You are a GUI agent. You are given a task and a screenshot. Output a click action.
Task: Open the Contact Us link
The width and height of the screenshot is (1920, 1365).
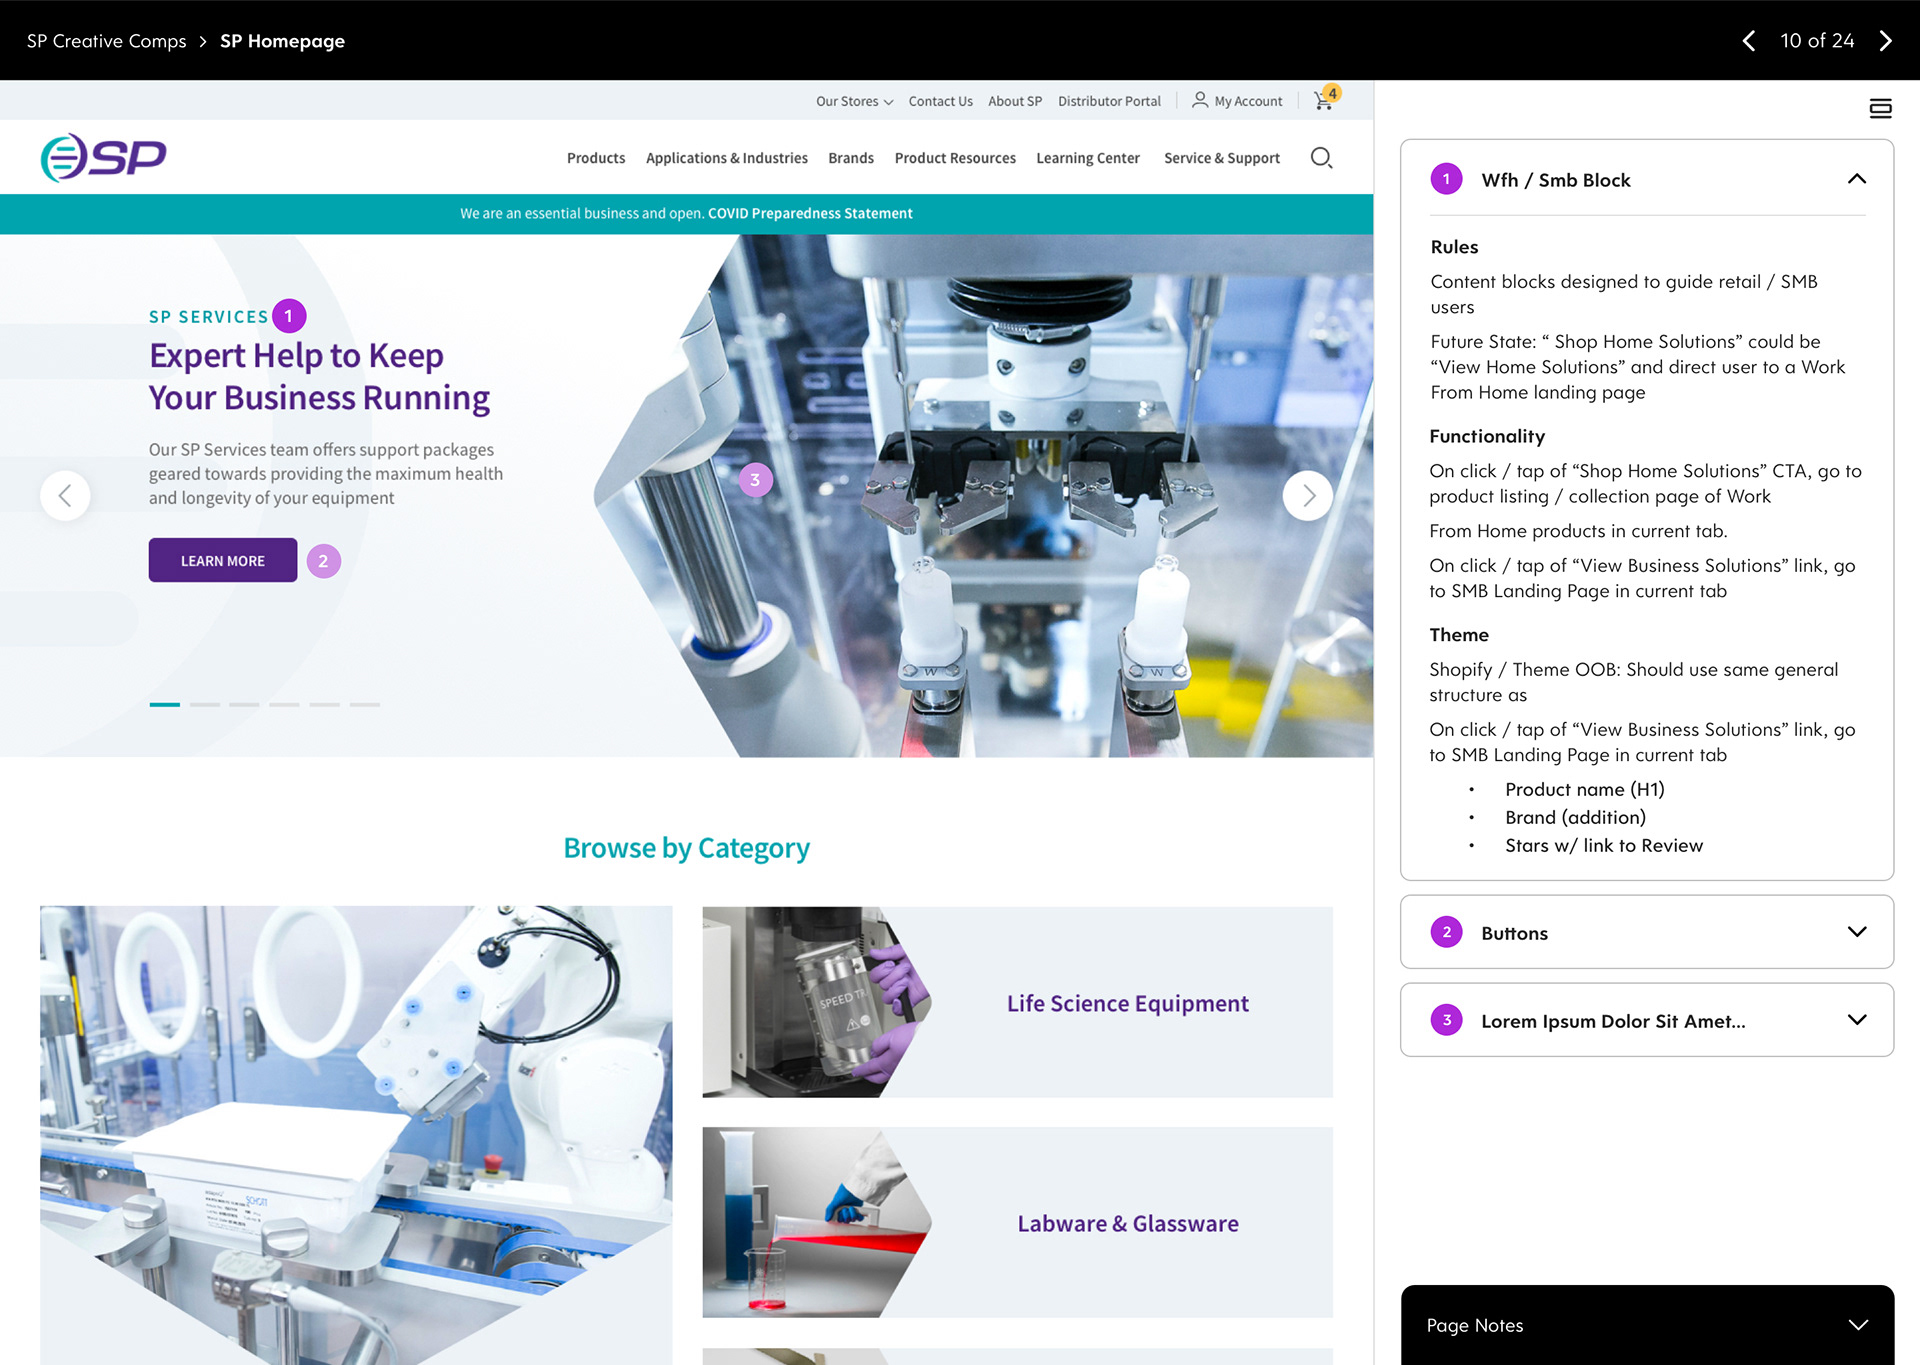coord(940,101)
